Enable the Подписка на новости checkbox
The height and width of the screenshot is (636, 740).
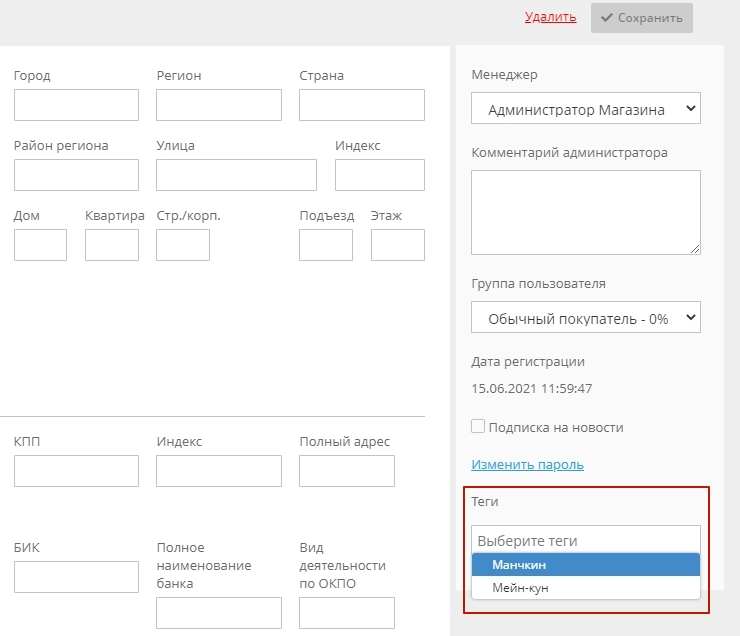[478, 427]
